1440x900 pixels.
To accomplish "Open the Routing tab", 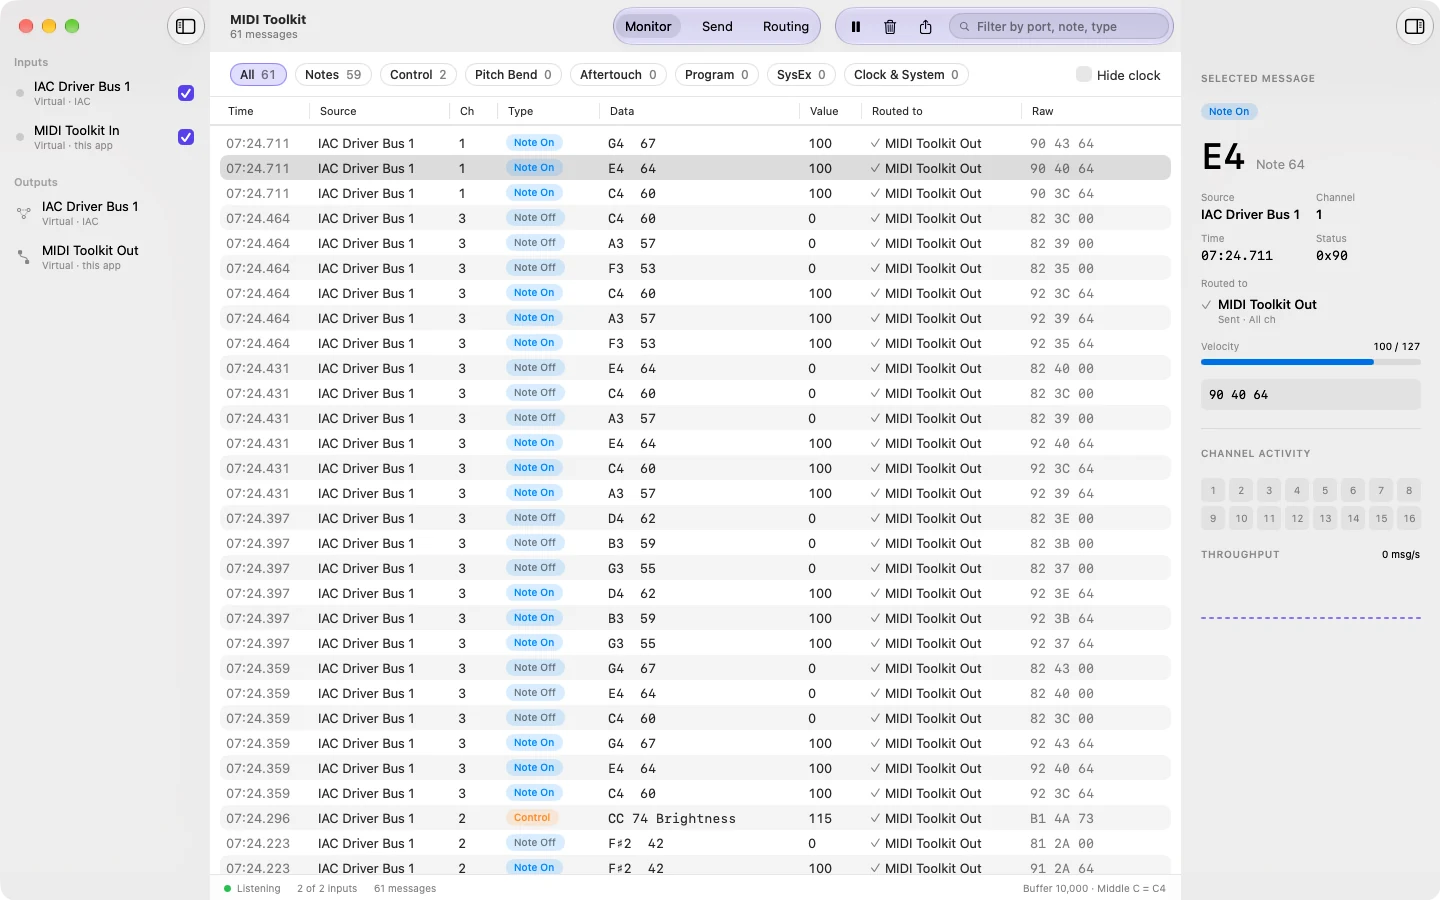I will pyautogui.click(x=786, y=27).
